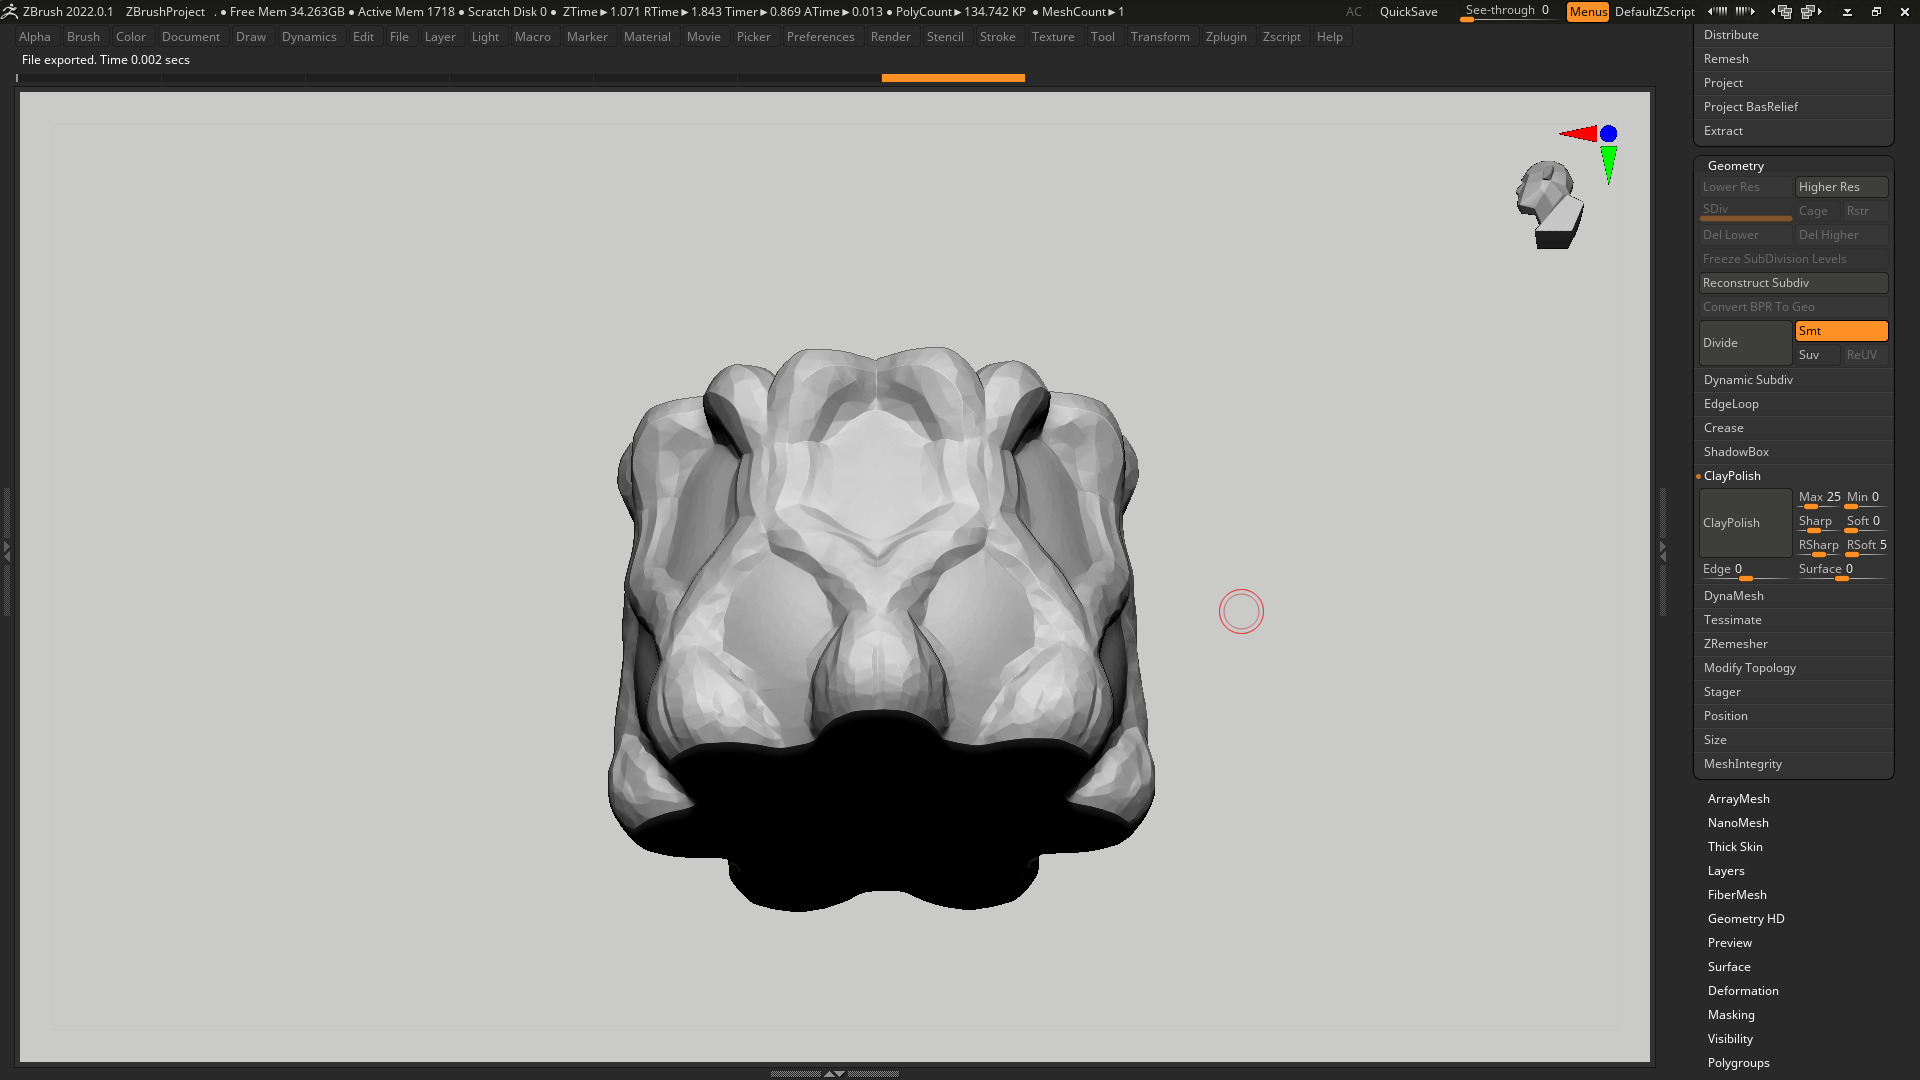The height and width of the screenshot is (1080, 1920).
Task: Toggle the AC auto-collapse button
Action: tap(1353, 12)
